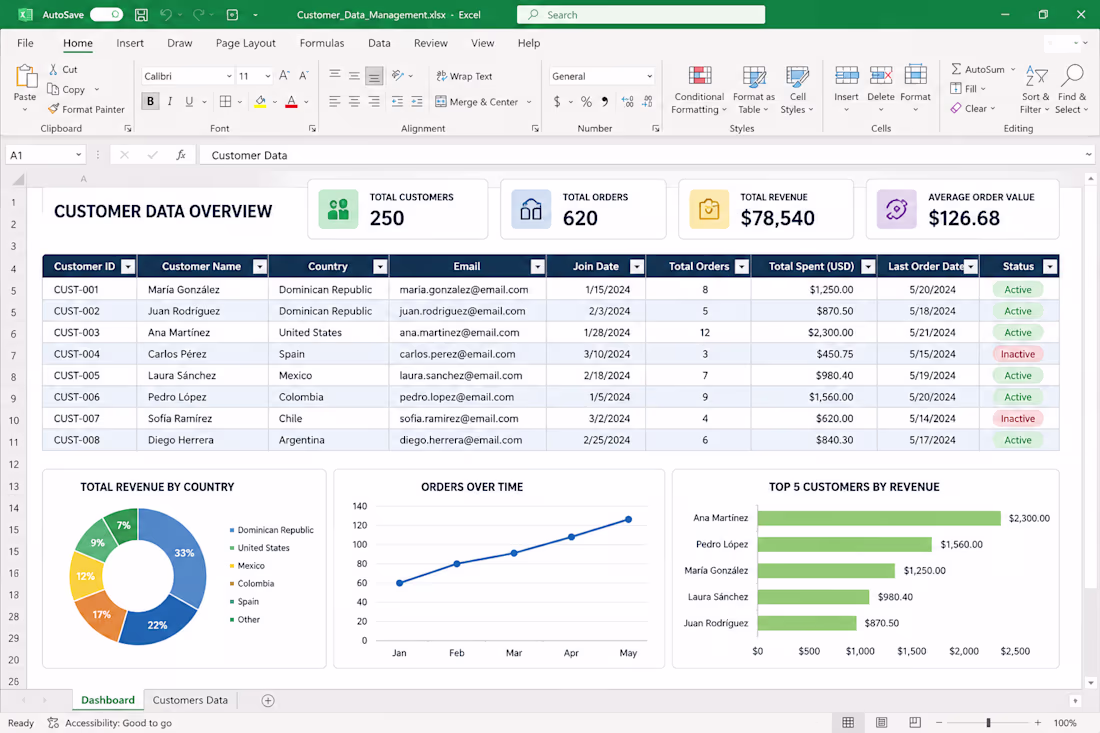This screenshot has width=1100, height=733.
Task: Open the Country column filter dropdown
Action: click(380, 267)
